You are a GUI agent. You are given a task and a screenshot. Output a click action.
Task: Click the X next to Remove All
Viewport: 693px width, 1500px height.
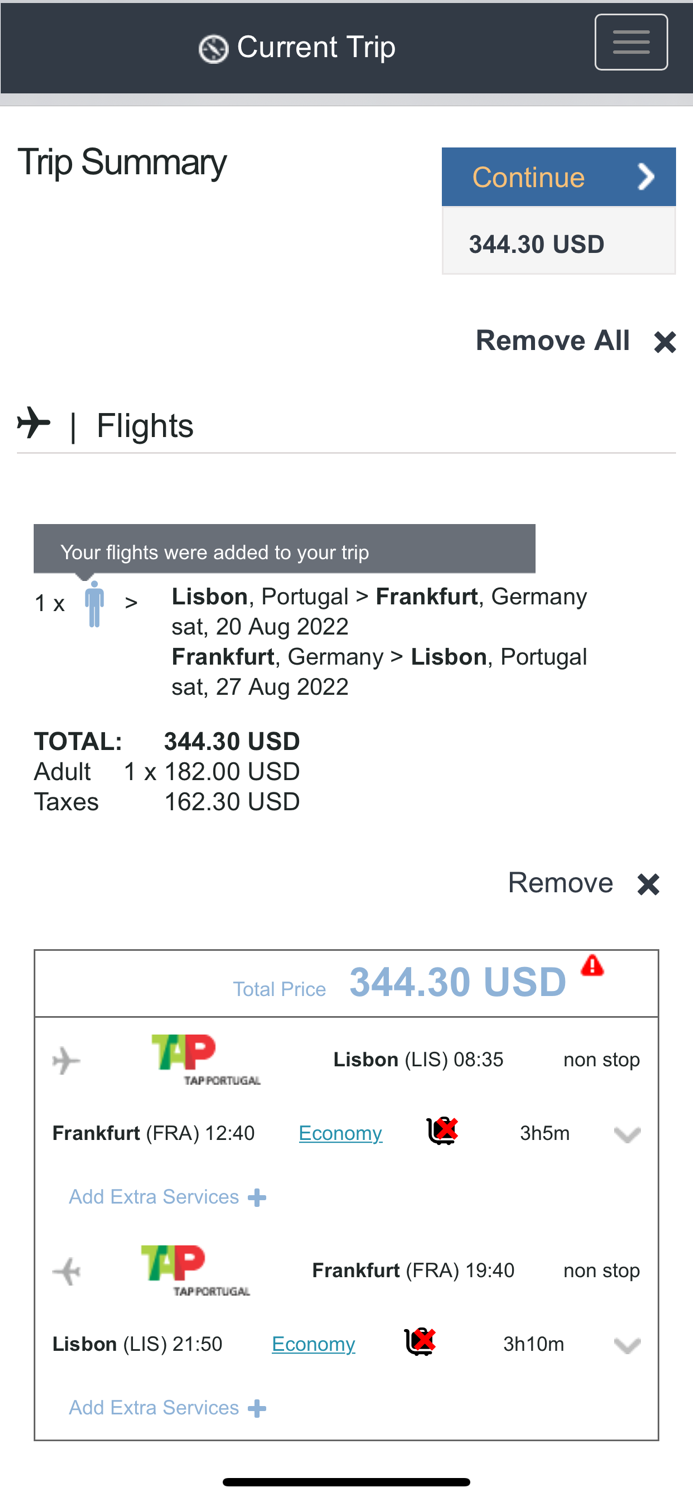[665, 342]
